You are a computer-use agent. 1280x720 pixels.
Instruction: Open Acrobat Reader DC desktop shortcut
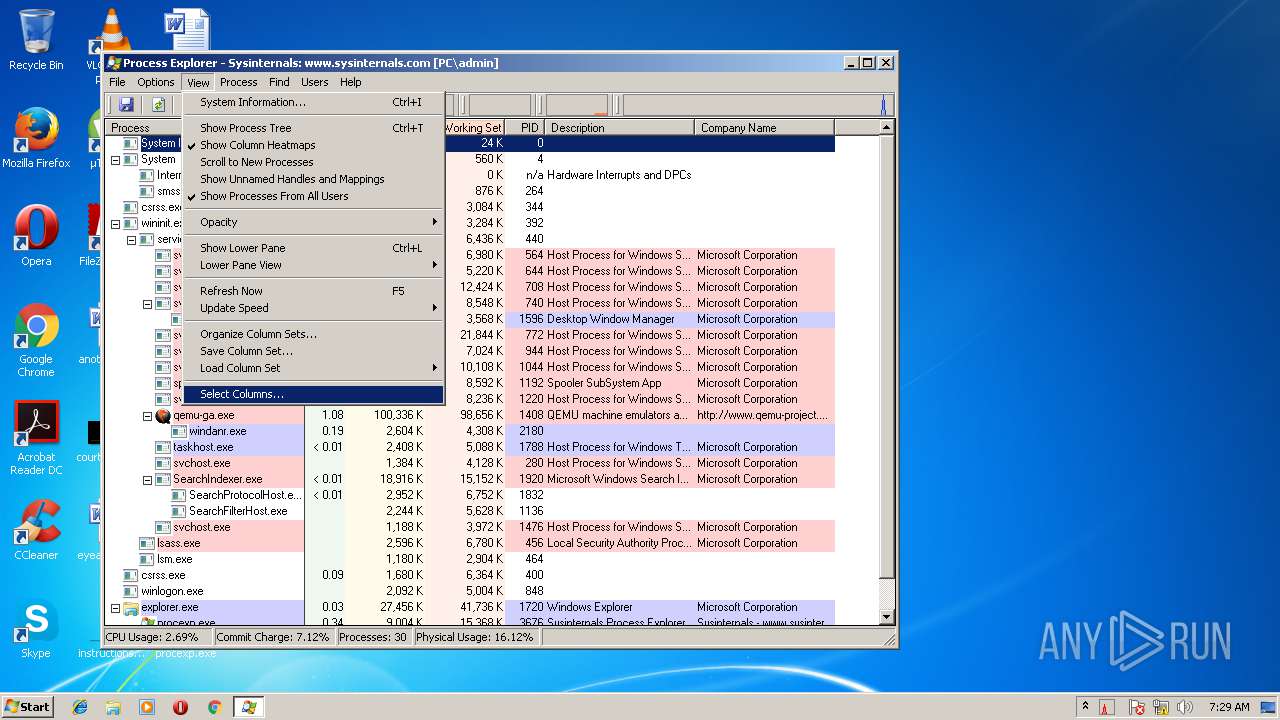pos(36,438)
